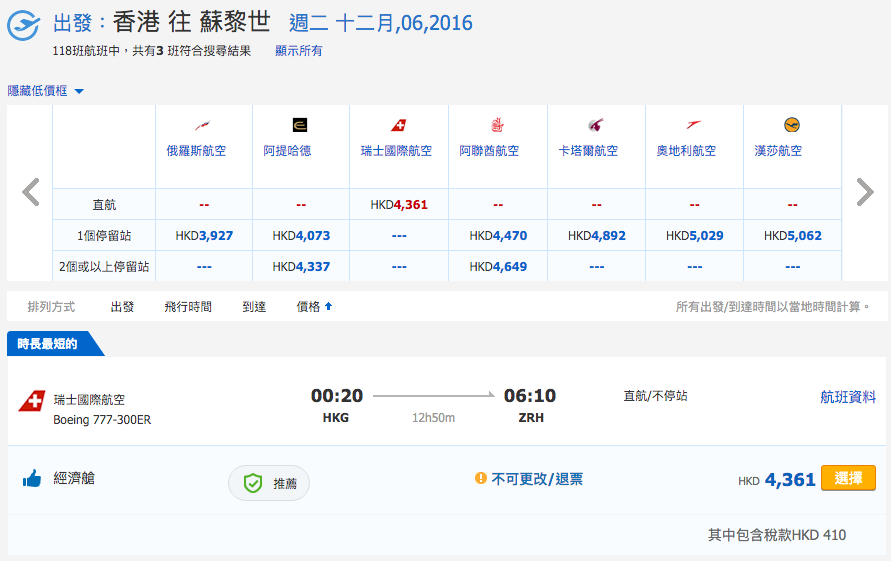Click the 經濟艙 cabin class label
Viewport: 891px width, 561px height.
pyautogui.click(x=74, y=478)
